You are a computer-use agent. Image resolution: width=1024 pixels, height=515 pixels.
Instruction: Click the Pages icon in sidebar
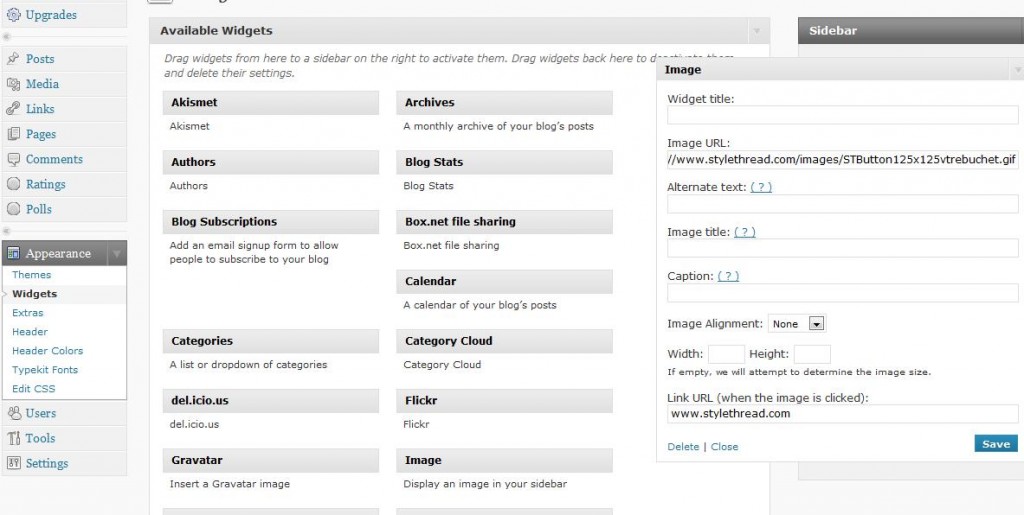pos(14,134)
